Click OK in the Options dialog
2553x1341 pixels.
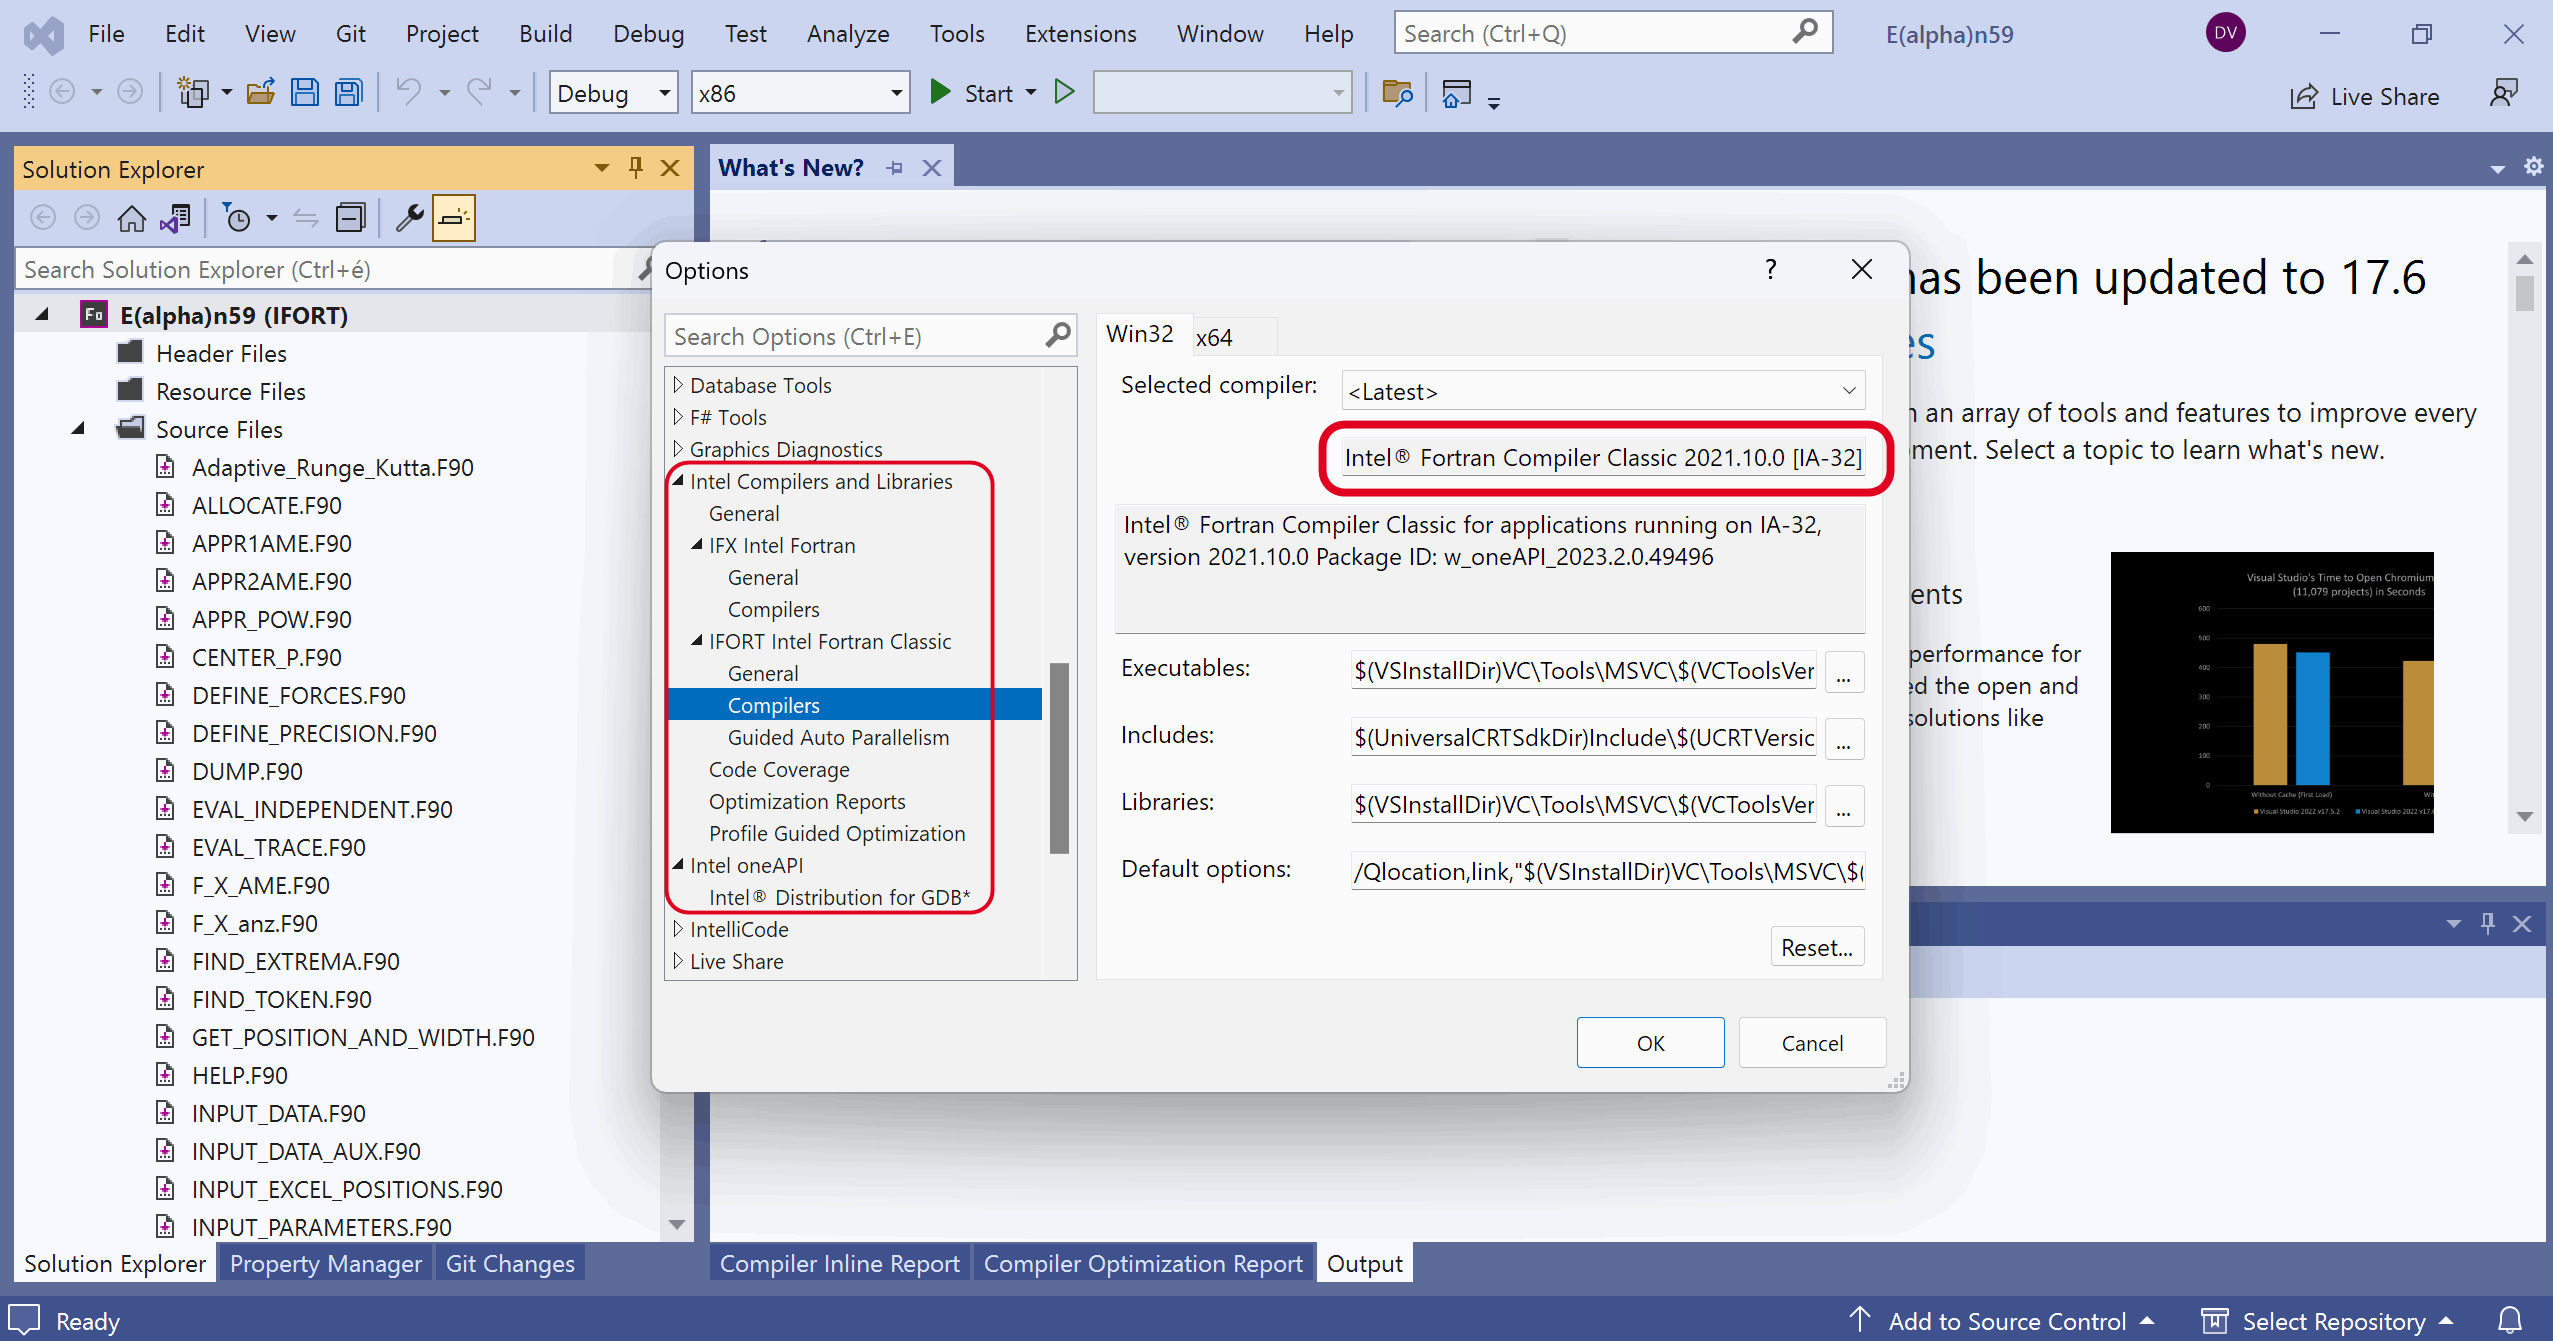tap(1650, 1043)
